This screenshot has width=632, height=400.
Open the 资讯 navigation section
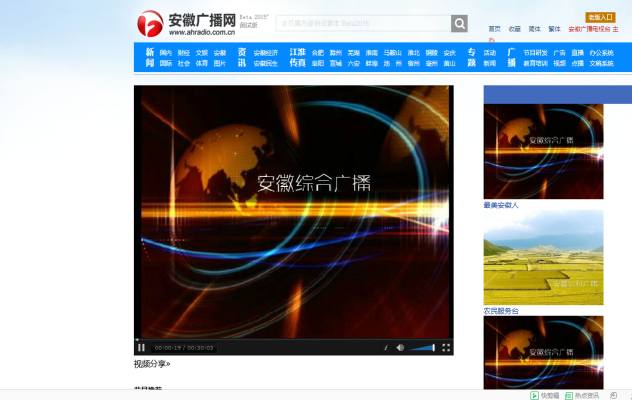(x=241, y=57)
